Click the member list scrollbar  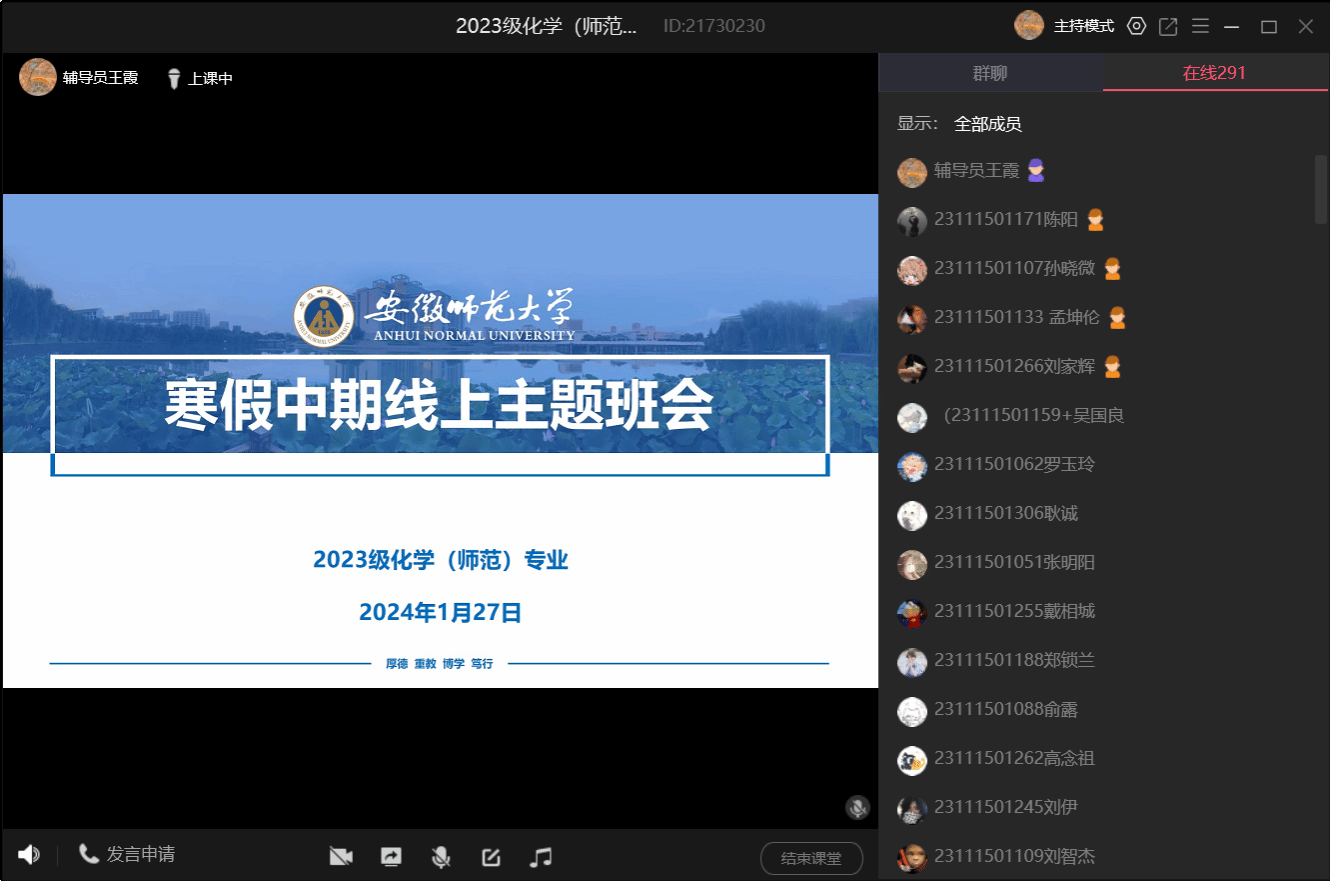1320,188
